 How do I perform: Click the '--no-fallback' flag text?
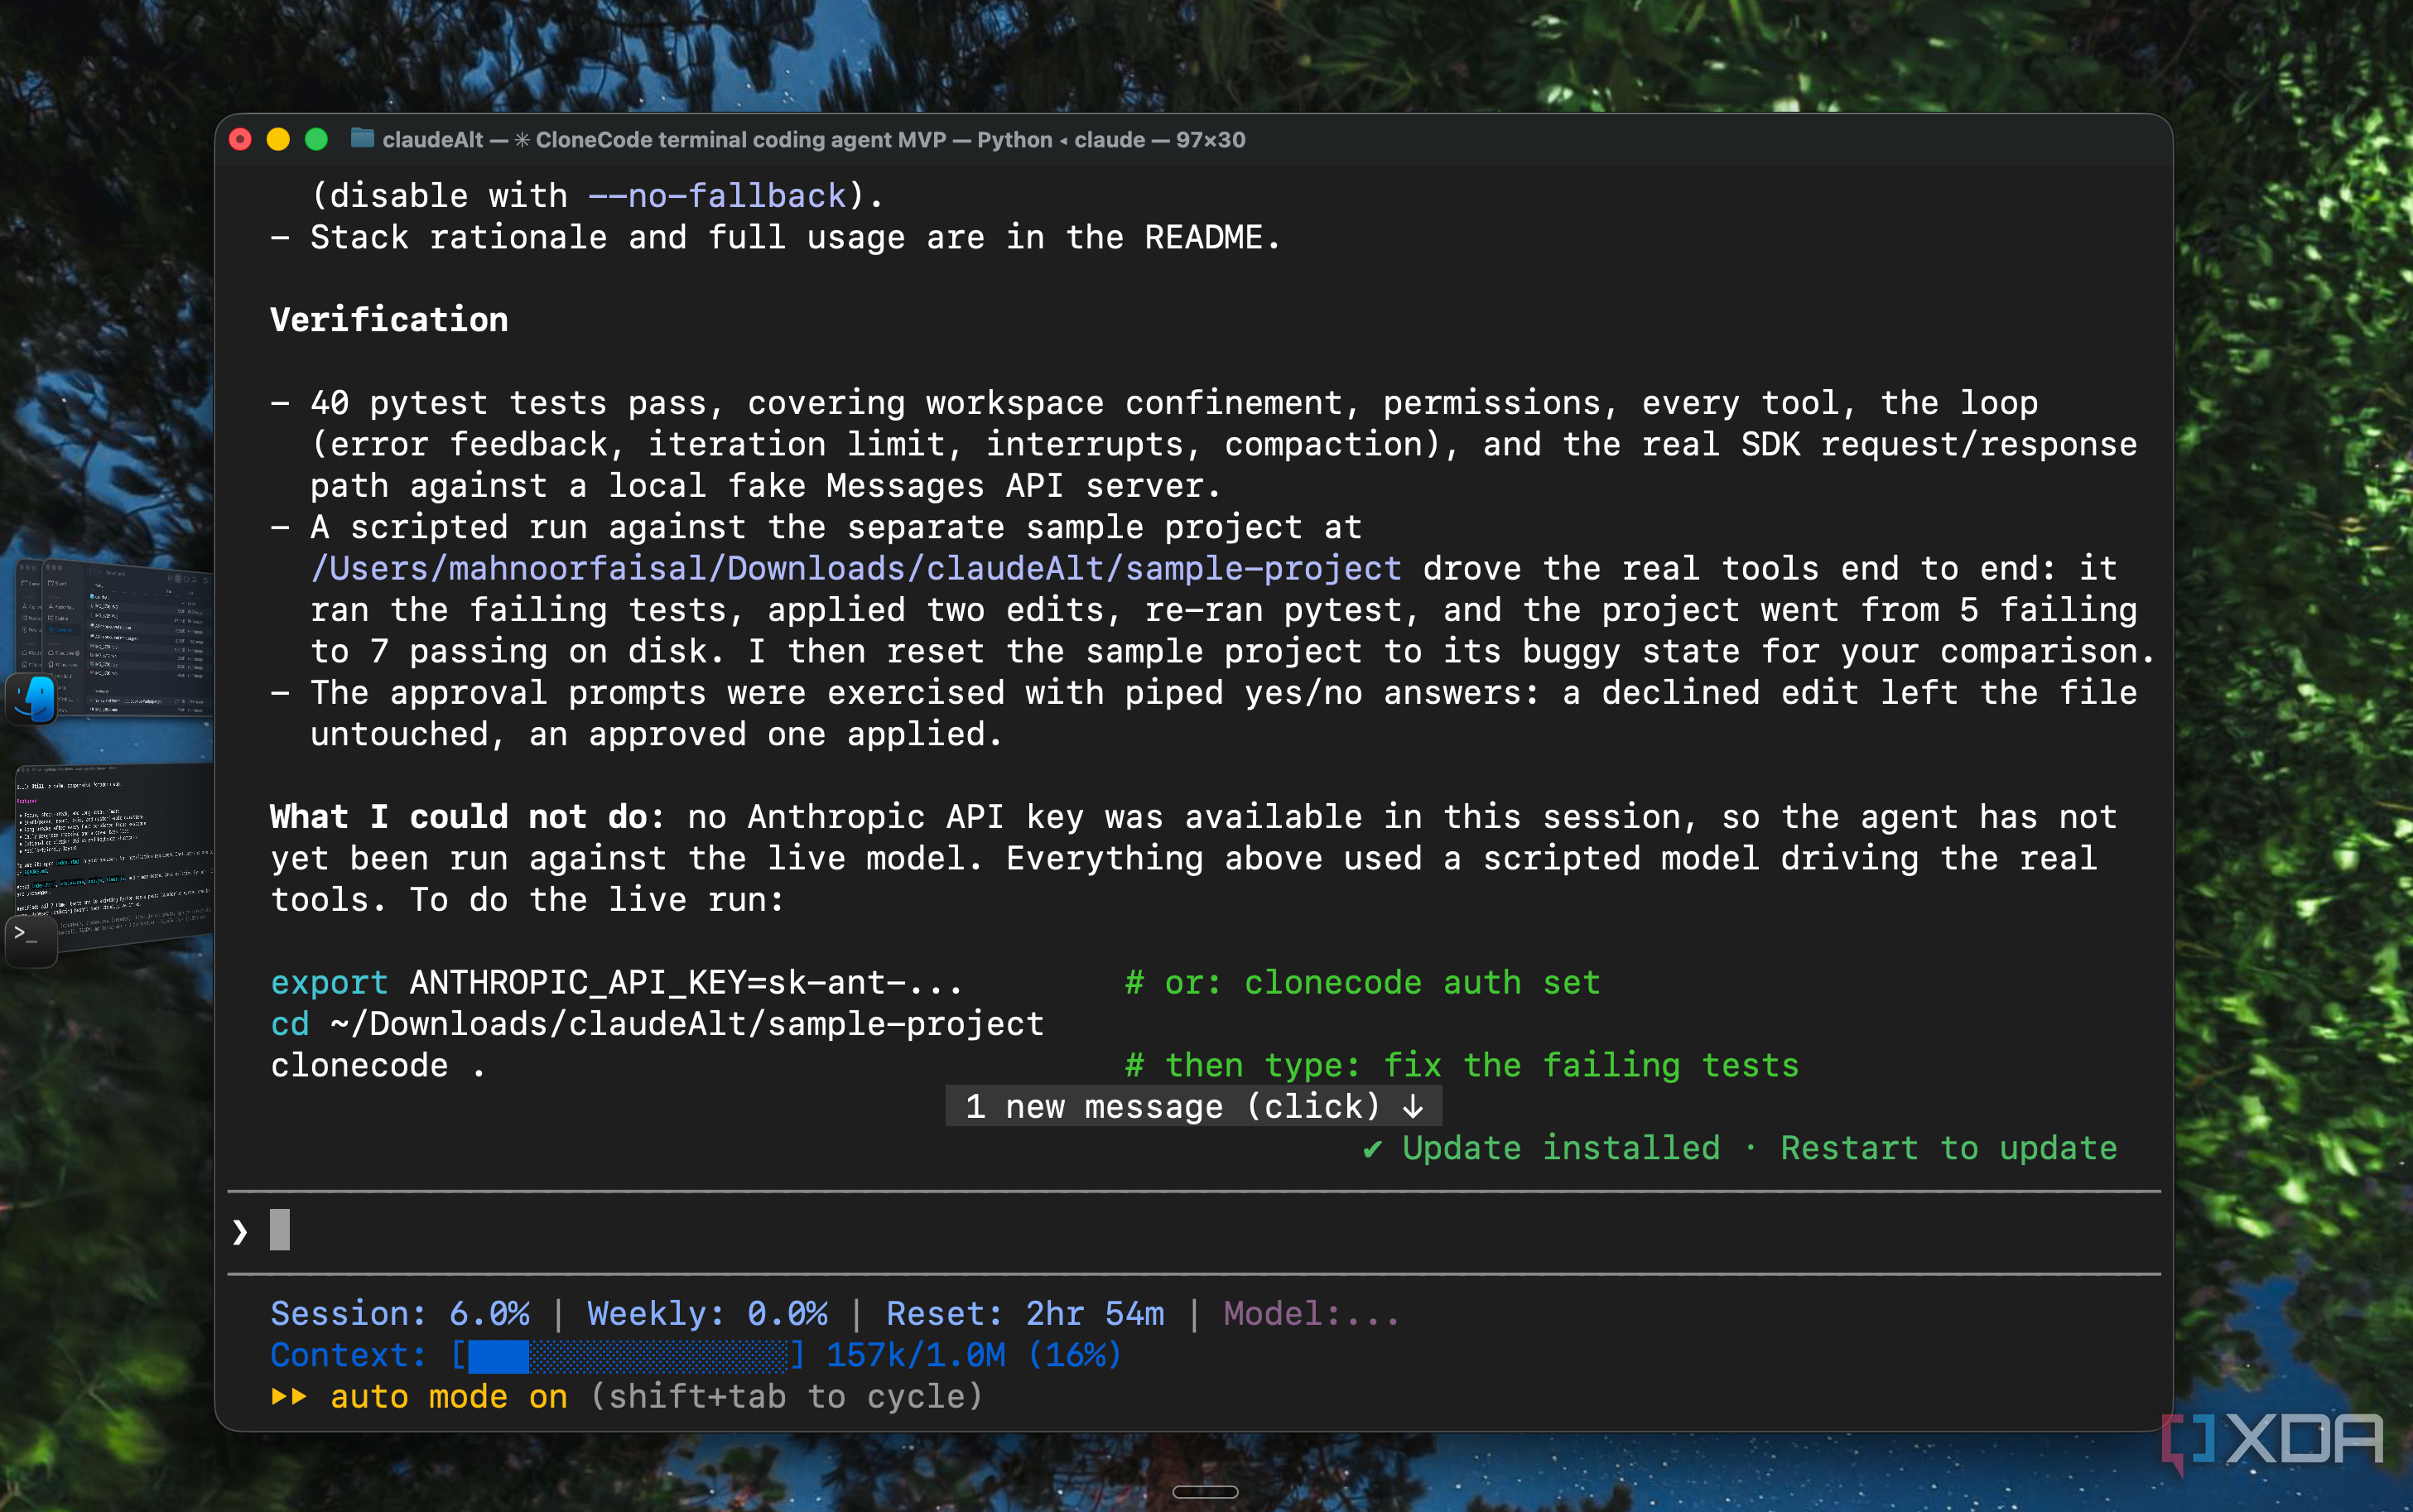pyautogui.click(x=717, y=196)
